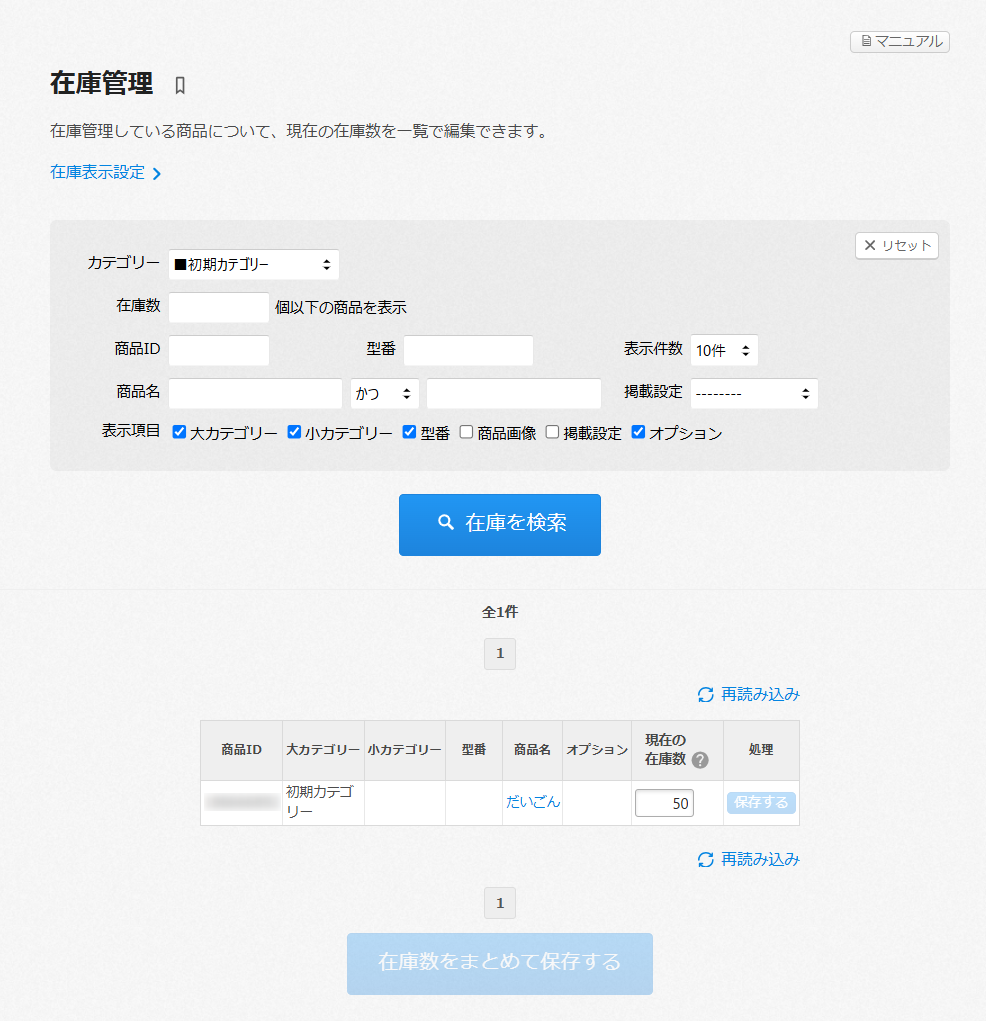Click the だいこん product name link
The height and width of the screenshot is (1021, 986).
click(x=532, y=802)
